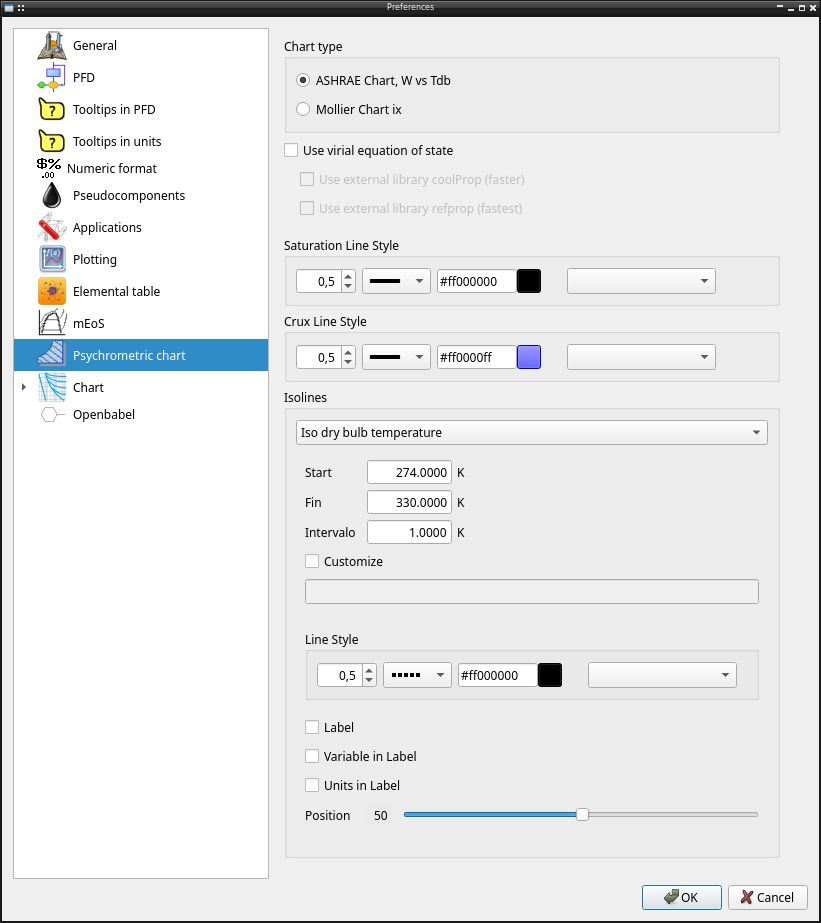Click the Plotting graph icon

click(52, 259)
